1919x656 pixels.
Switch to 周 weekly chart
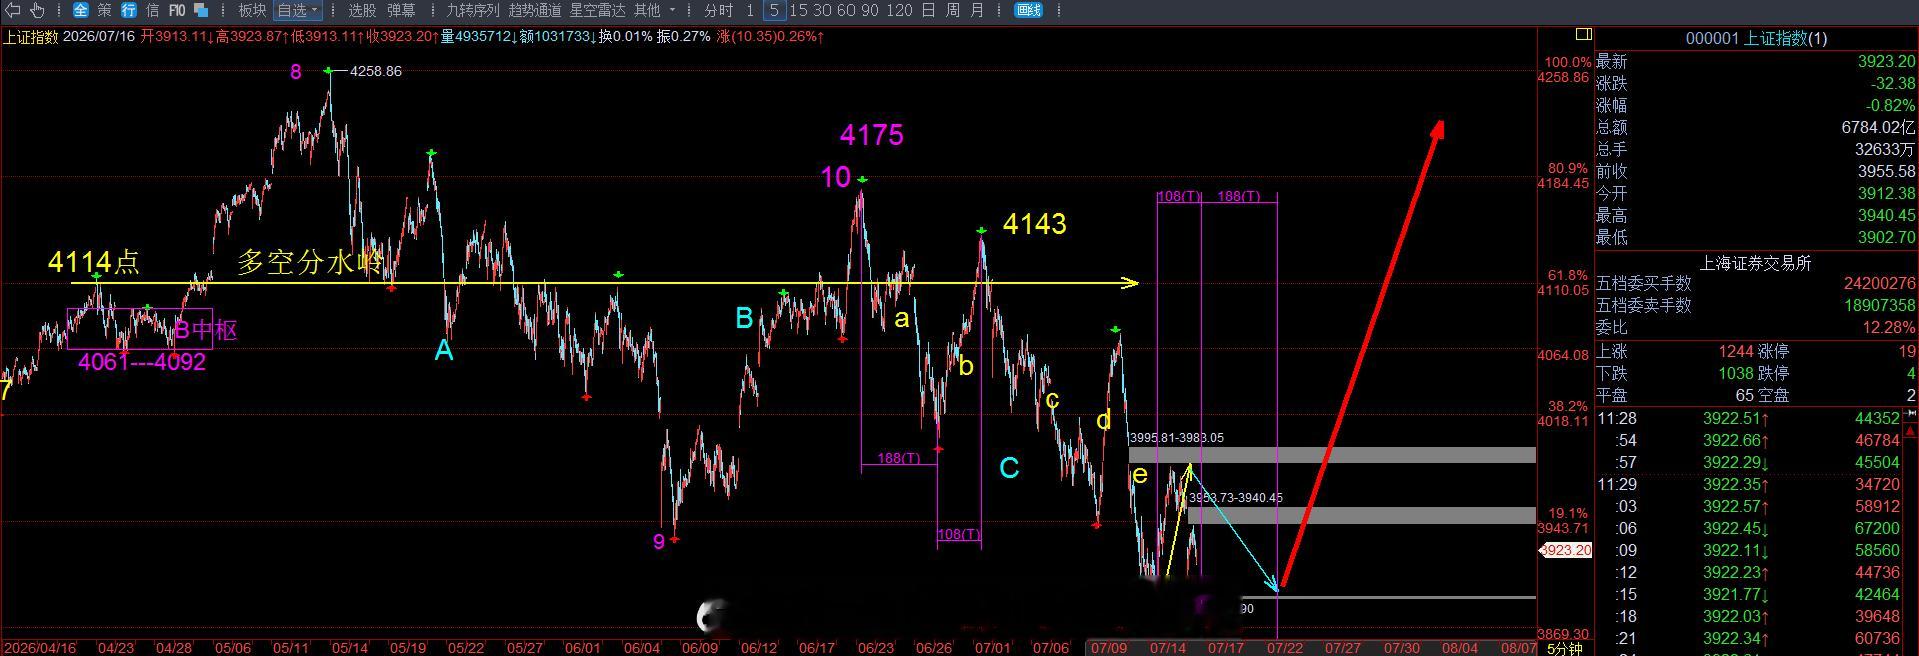(953, 10)
